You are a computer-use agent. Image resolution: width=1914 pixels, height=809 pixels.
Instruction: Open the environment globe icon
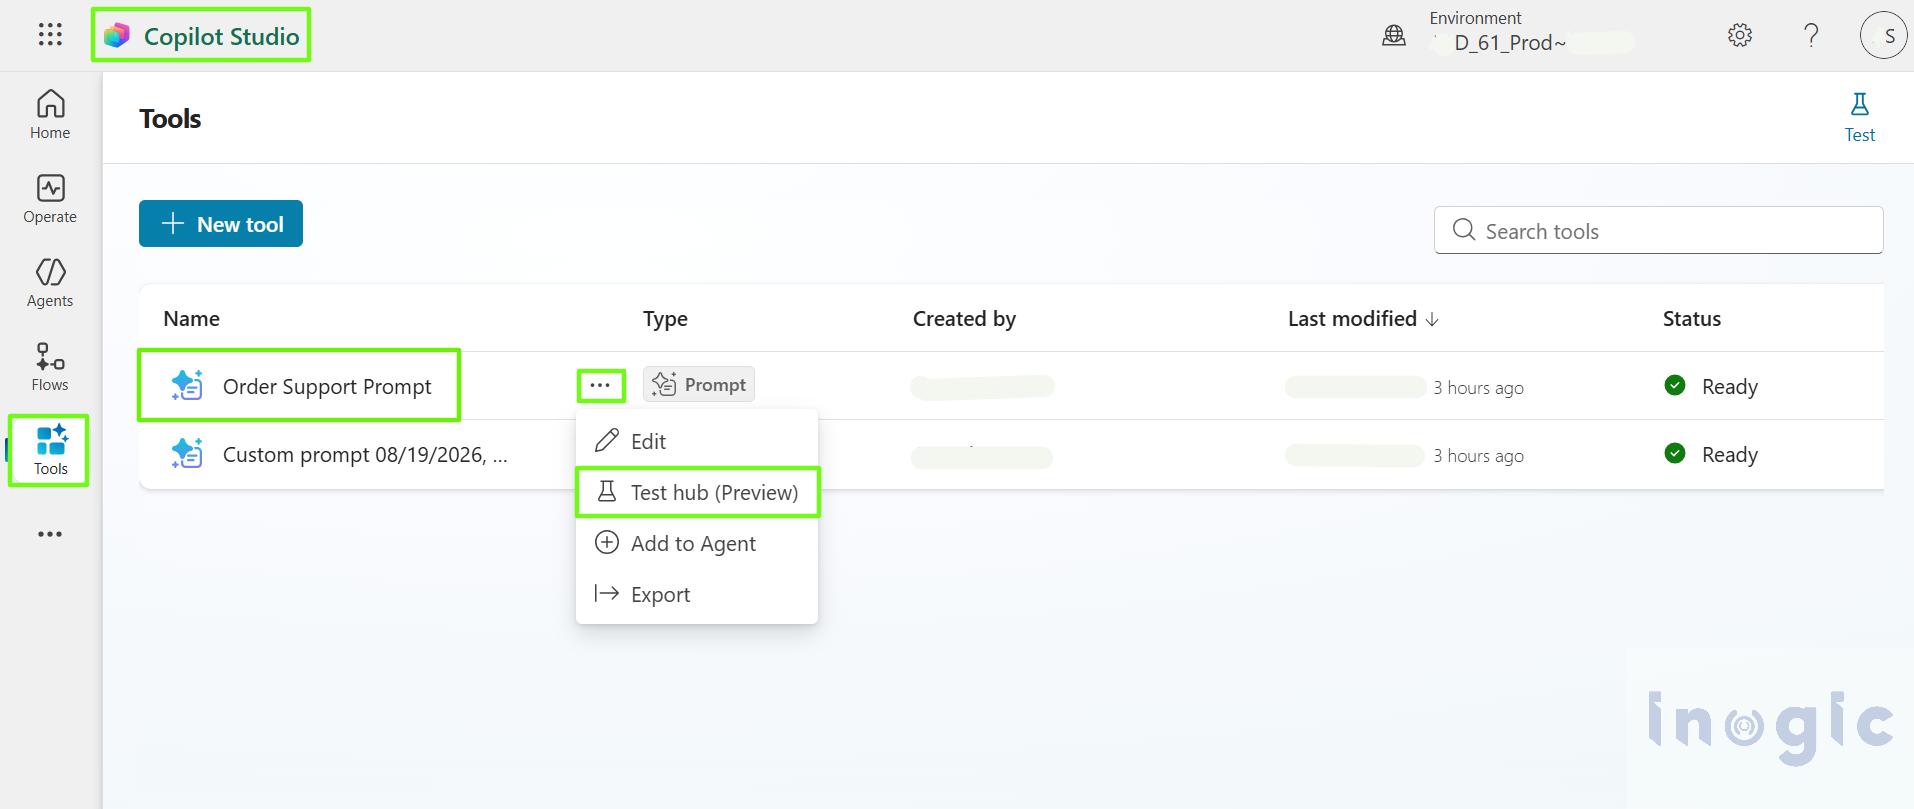1393,36
